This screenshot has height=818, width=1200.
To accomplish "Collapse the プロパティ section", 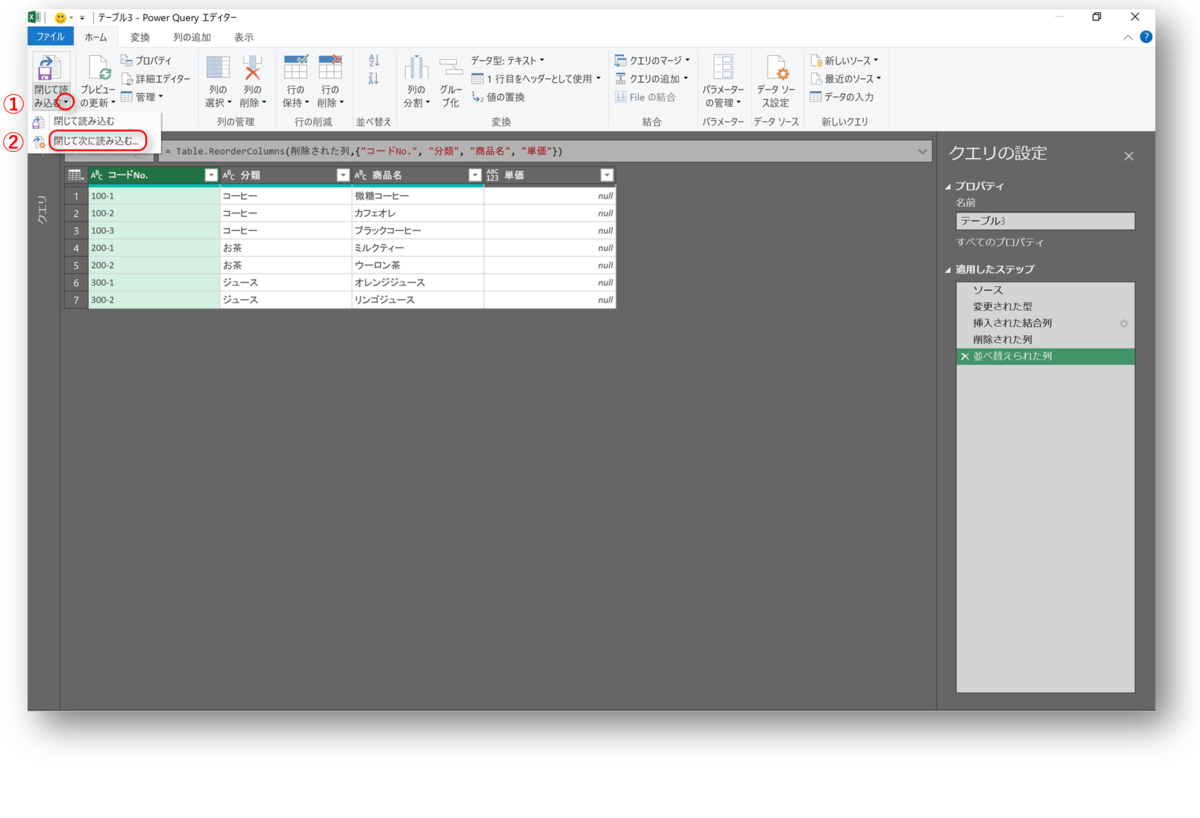I will click(949, 186).
